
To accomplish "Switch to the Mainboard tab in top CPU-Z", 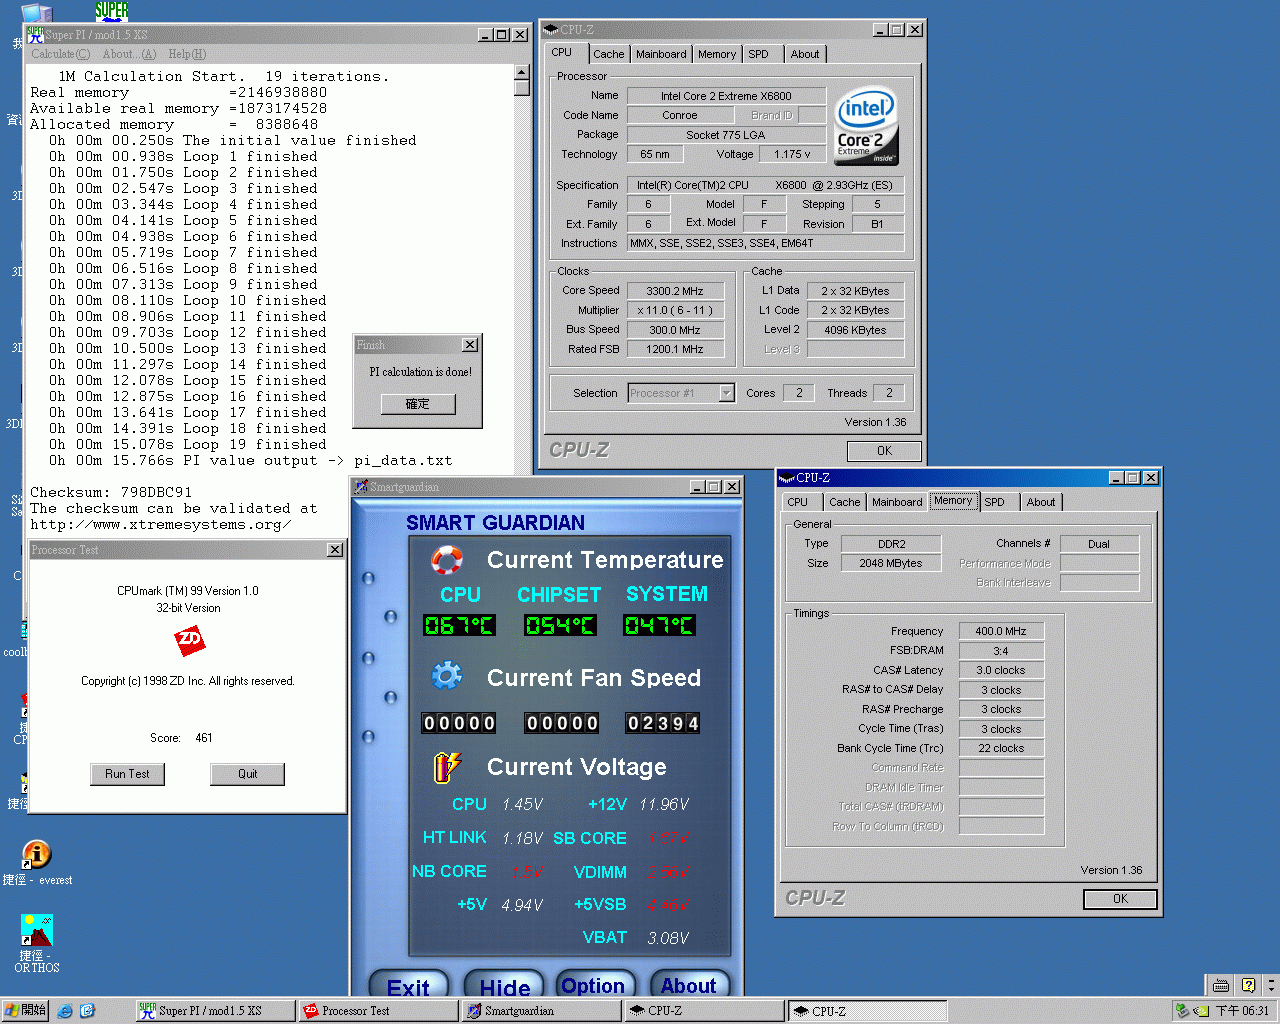I will (661, 54).
